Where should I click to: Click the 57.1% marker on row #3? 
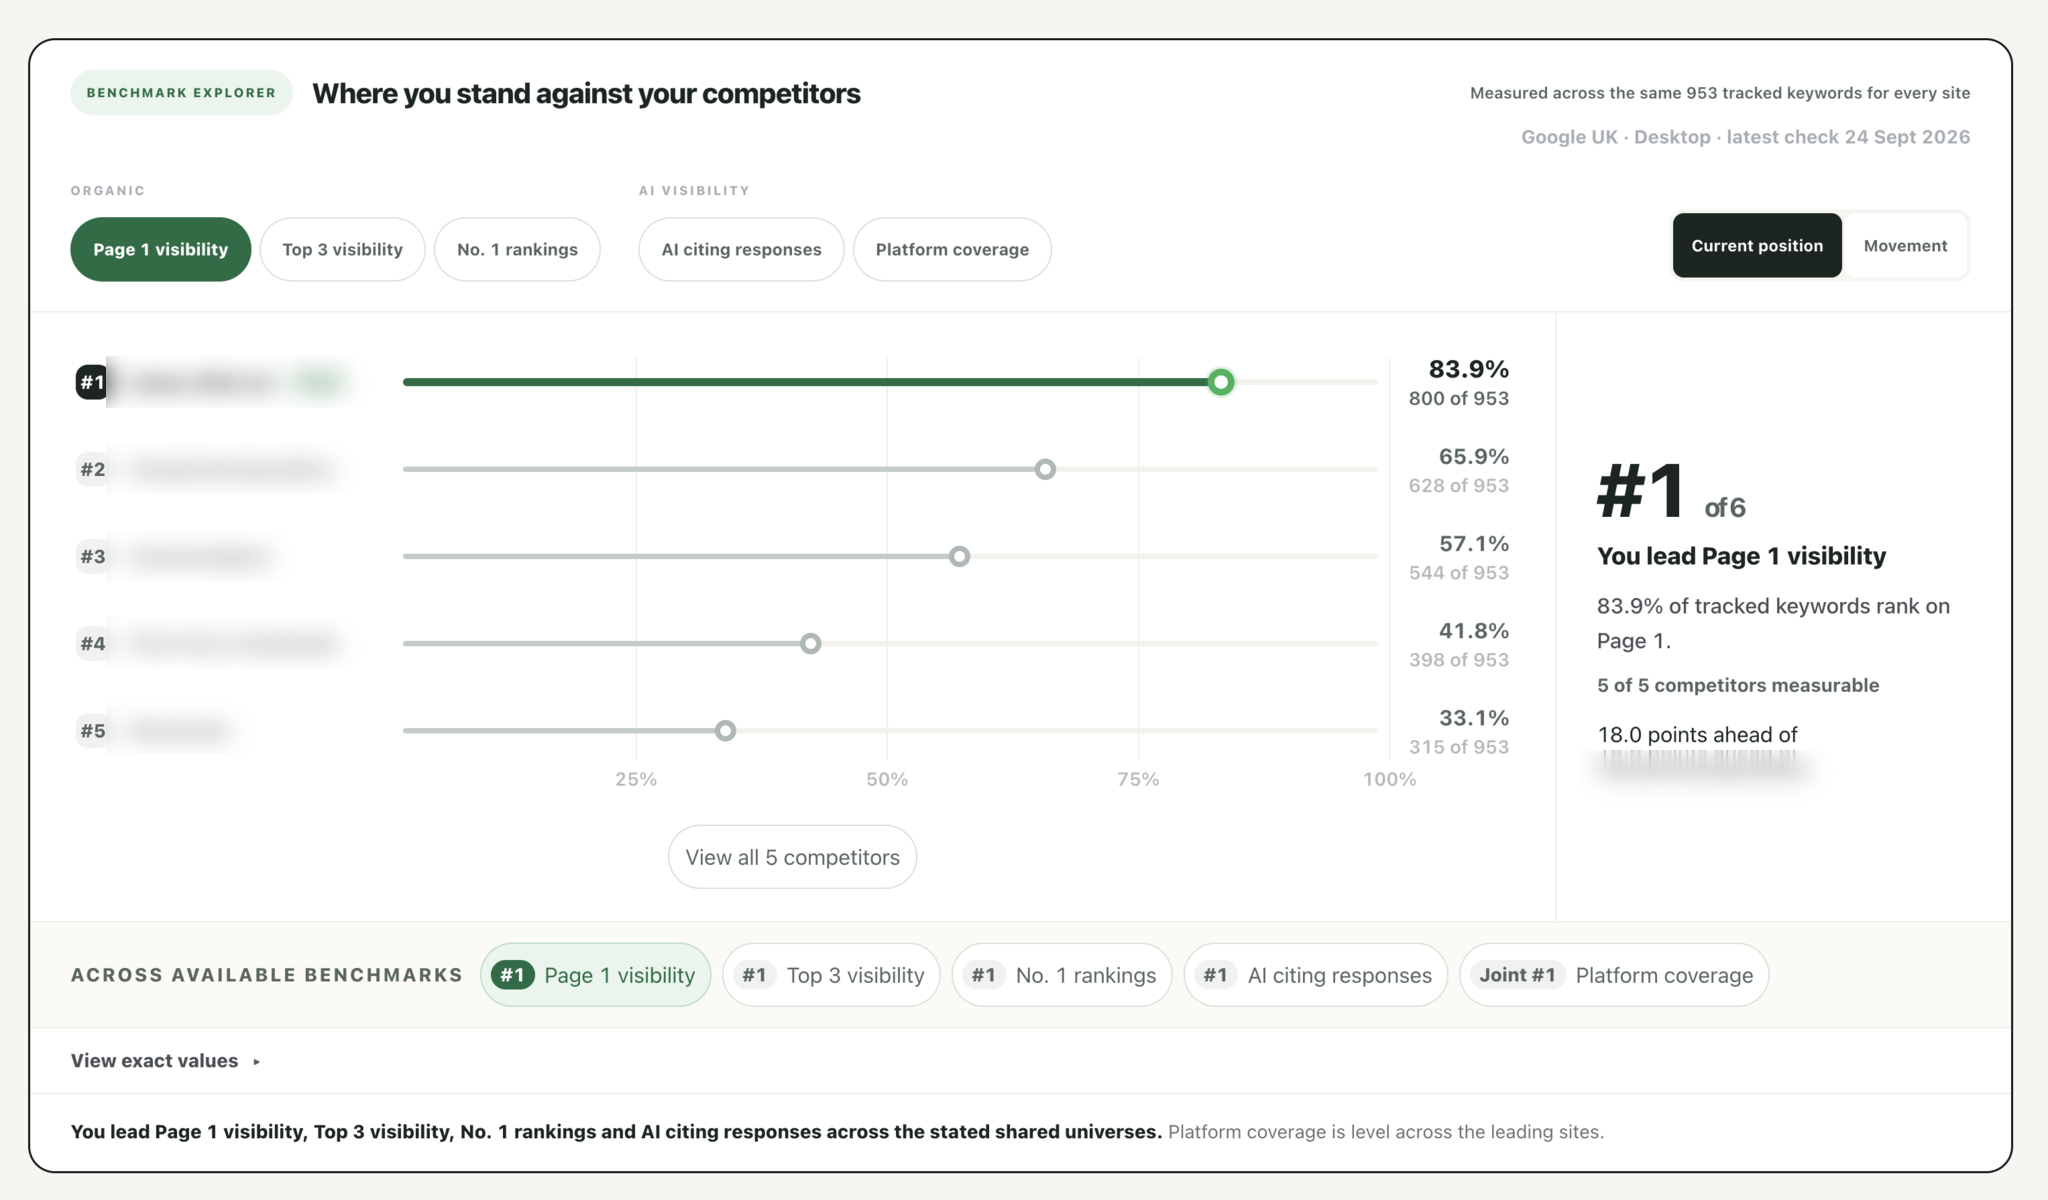tap(959, 556)
